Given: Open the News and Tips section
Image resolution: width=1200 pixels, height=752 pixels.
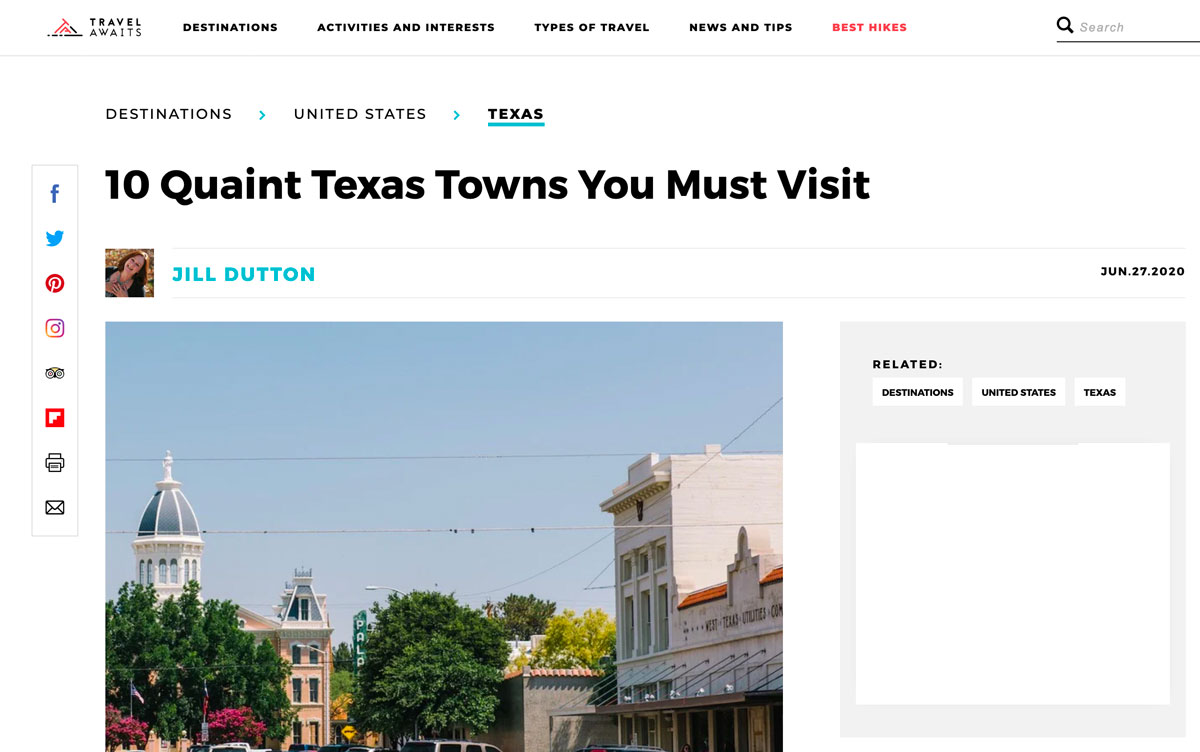Looking at the screenshot, I should coord(740,27).
